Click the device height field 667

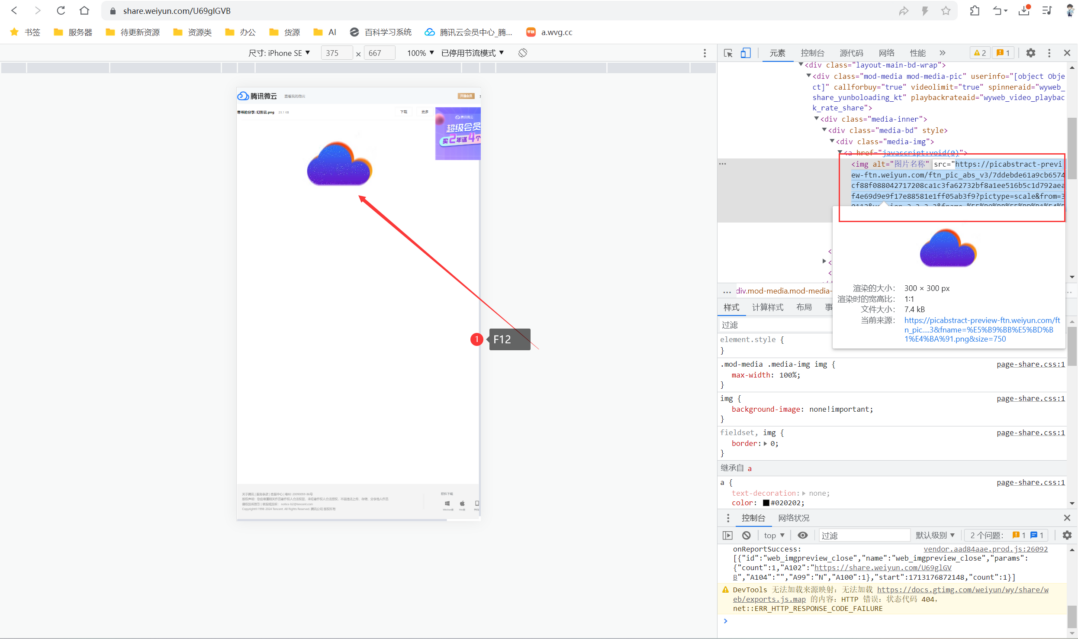pyautogui.click(x=379, y=53)
